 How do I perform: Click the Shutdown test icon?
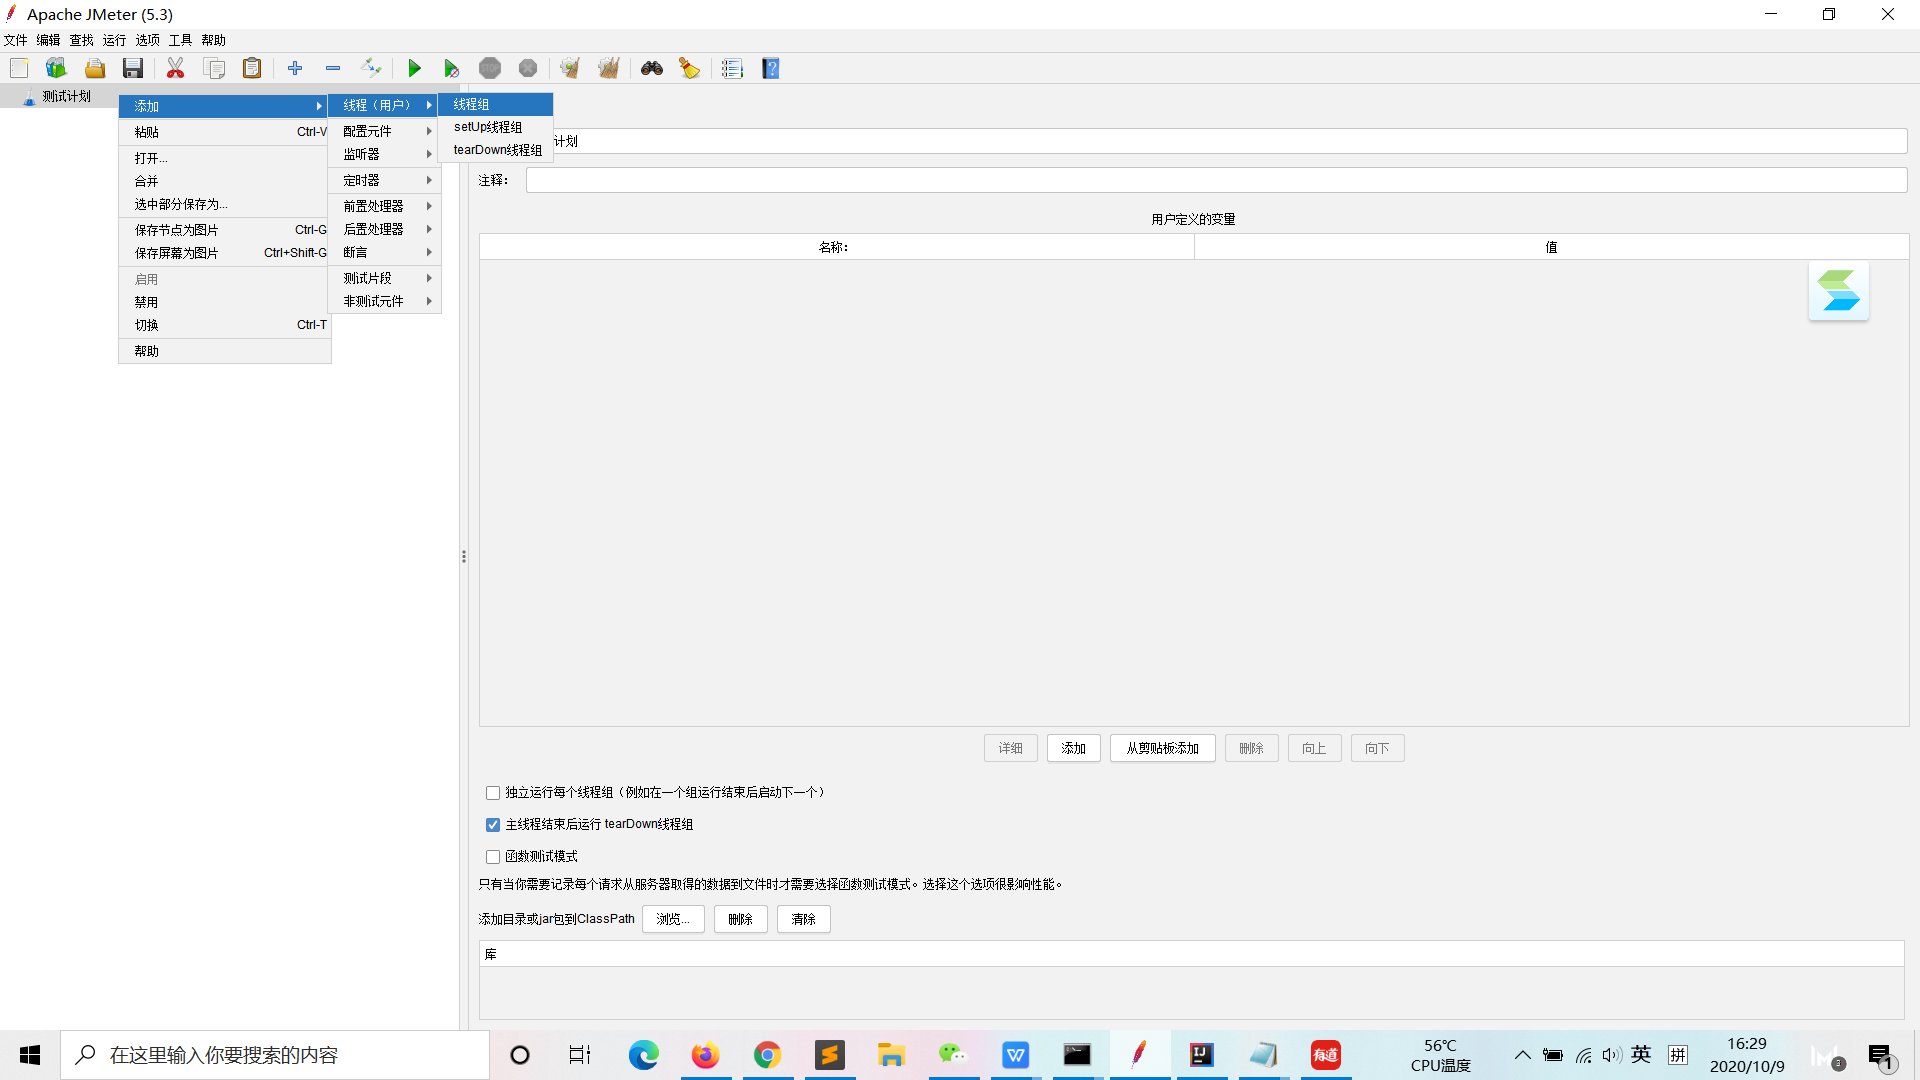point(528,68)
